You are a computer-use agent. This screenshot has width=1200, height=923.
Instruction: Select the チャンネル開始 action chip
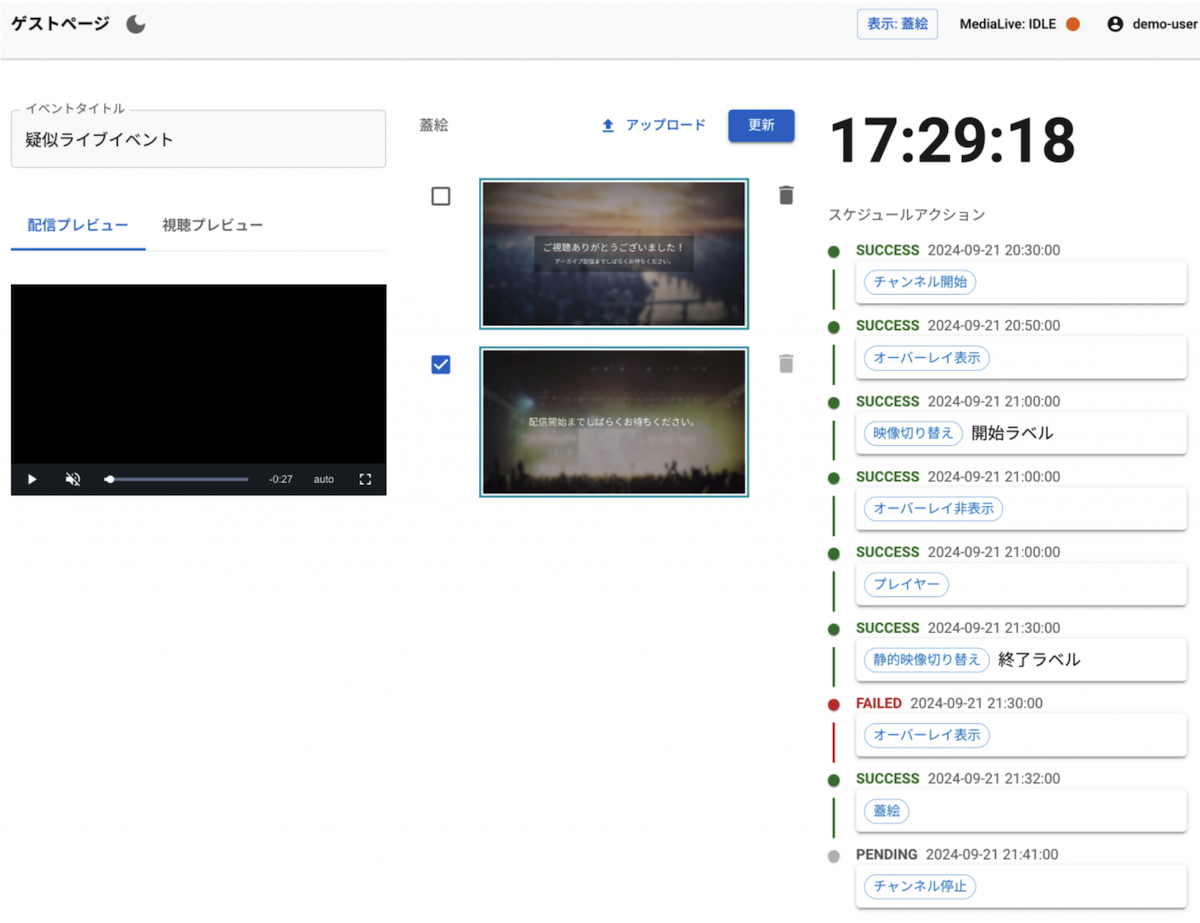click(920, 282)
